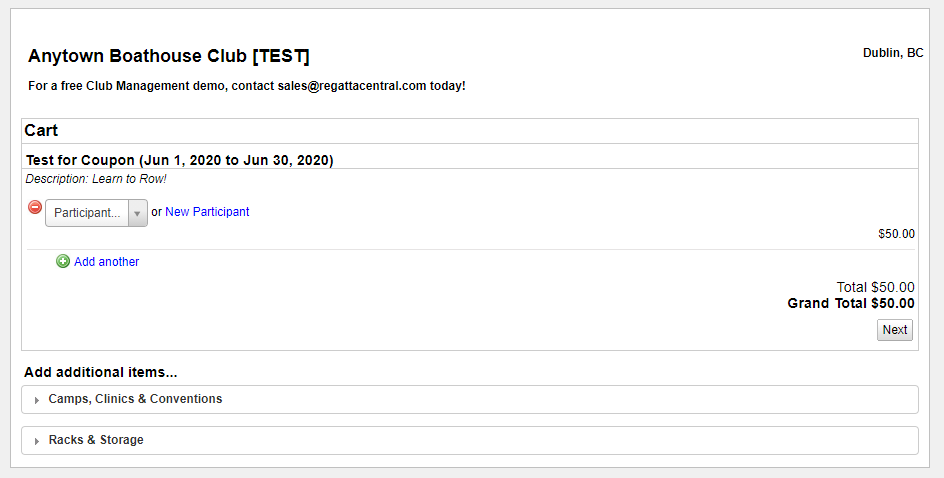Click the green plus icon beside Add another
This screenshot has width=944, height=478.
(63, 261)
